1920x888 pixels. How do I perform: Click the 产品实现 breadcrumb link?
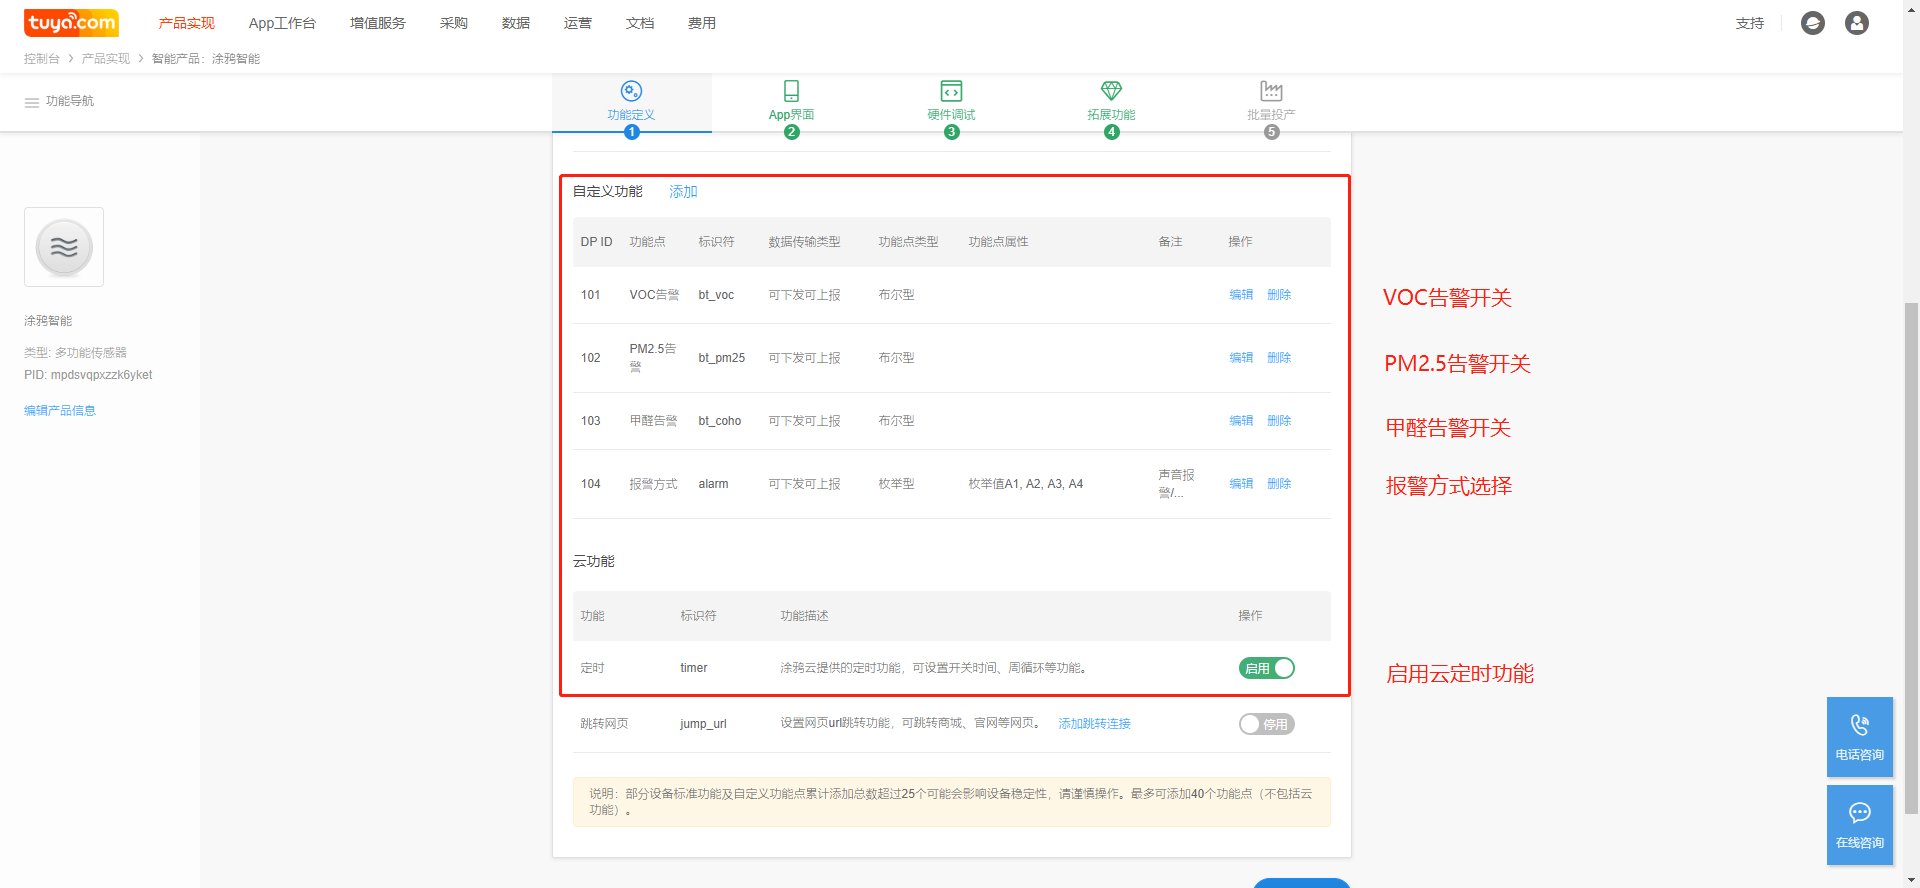[106, 59]
